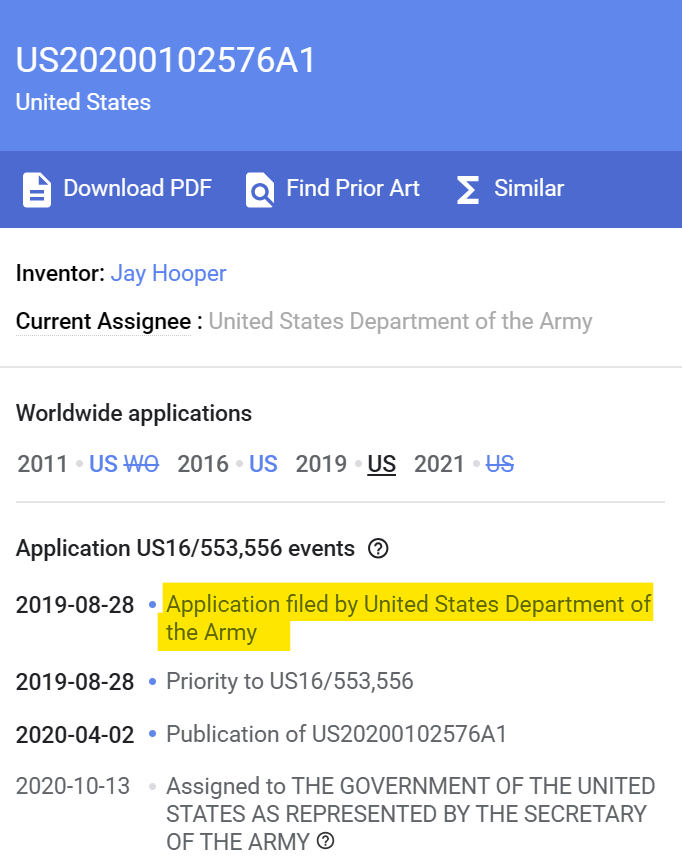Open the 2011 US application link
This screenshot has height=864, width=682.
click(104, 464)
